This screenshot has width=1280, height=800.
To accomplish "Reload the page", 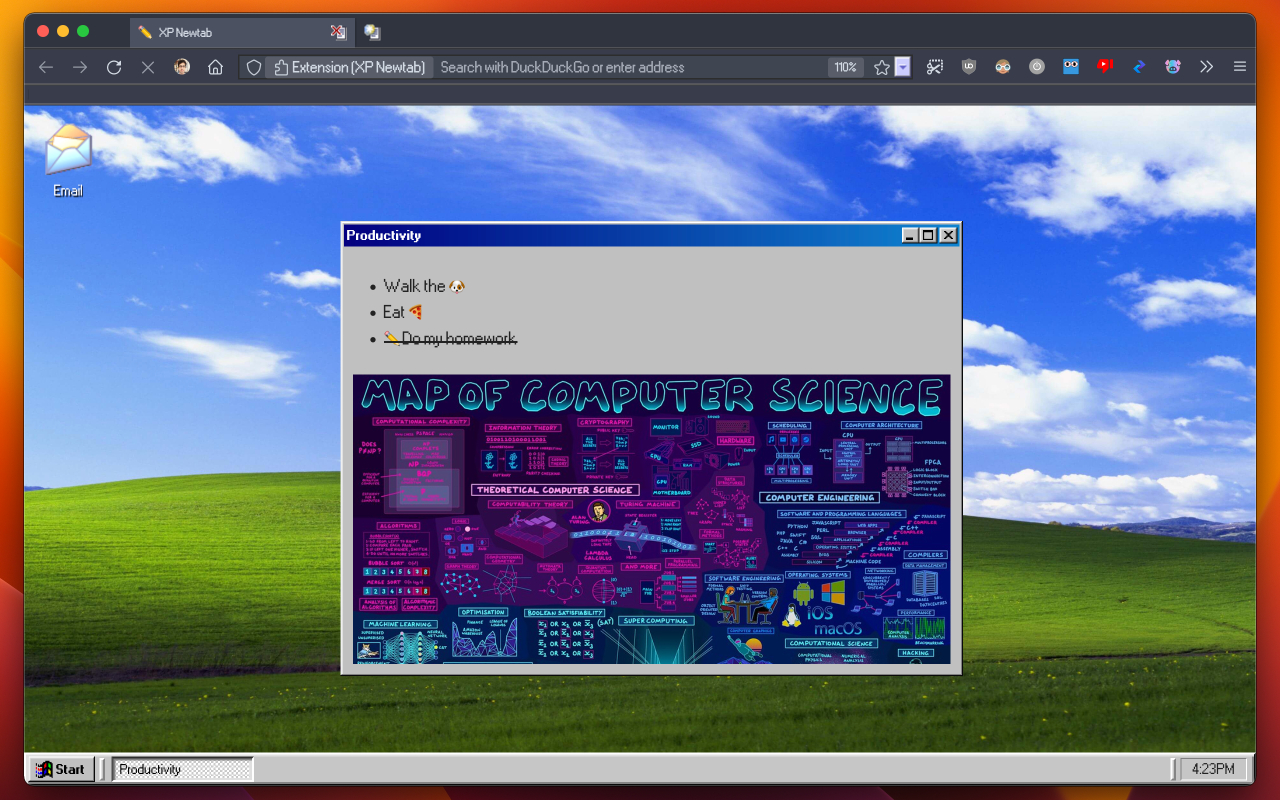I will coord(114,67).
